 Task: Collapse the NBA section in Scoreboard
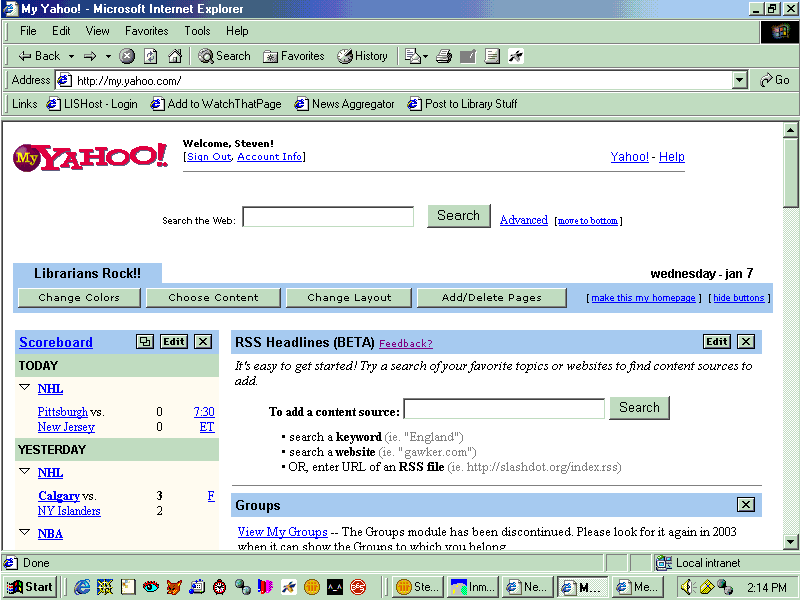[25, 533]
